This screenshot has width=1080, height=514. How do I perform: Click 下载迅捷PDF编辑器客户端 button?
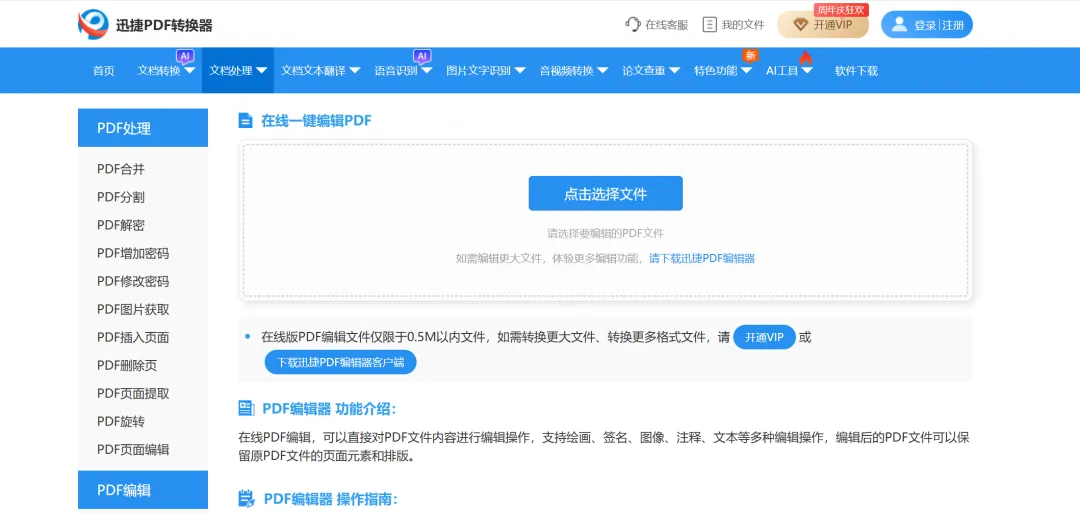point(341,362)
